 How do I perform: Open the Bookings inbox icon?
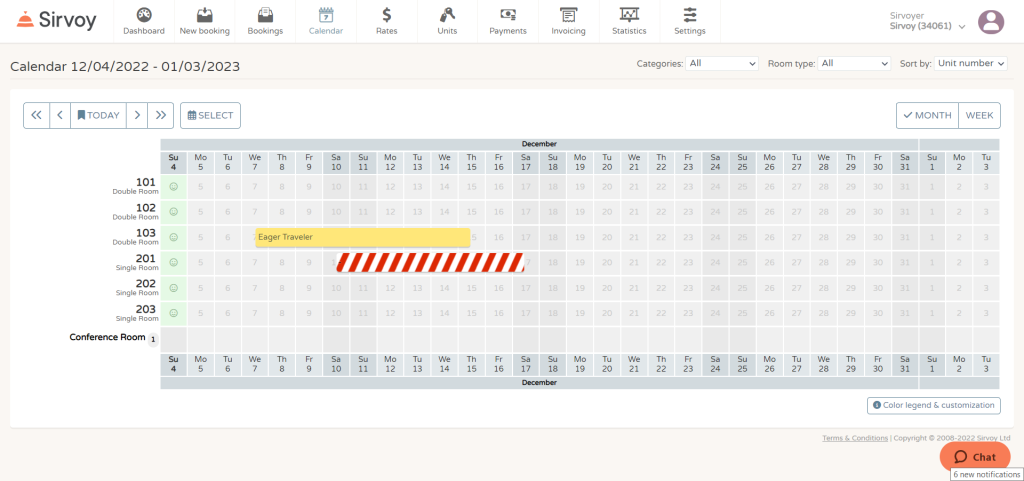tap(265, 15)
